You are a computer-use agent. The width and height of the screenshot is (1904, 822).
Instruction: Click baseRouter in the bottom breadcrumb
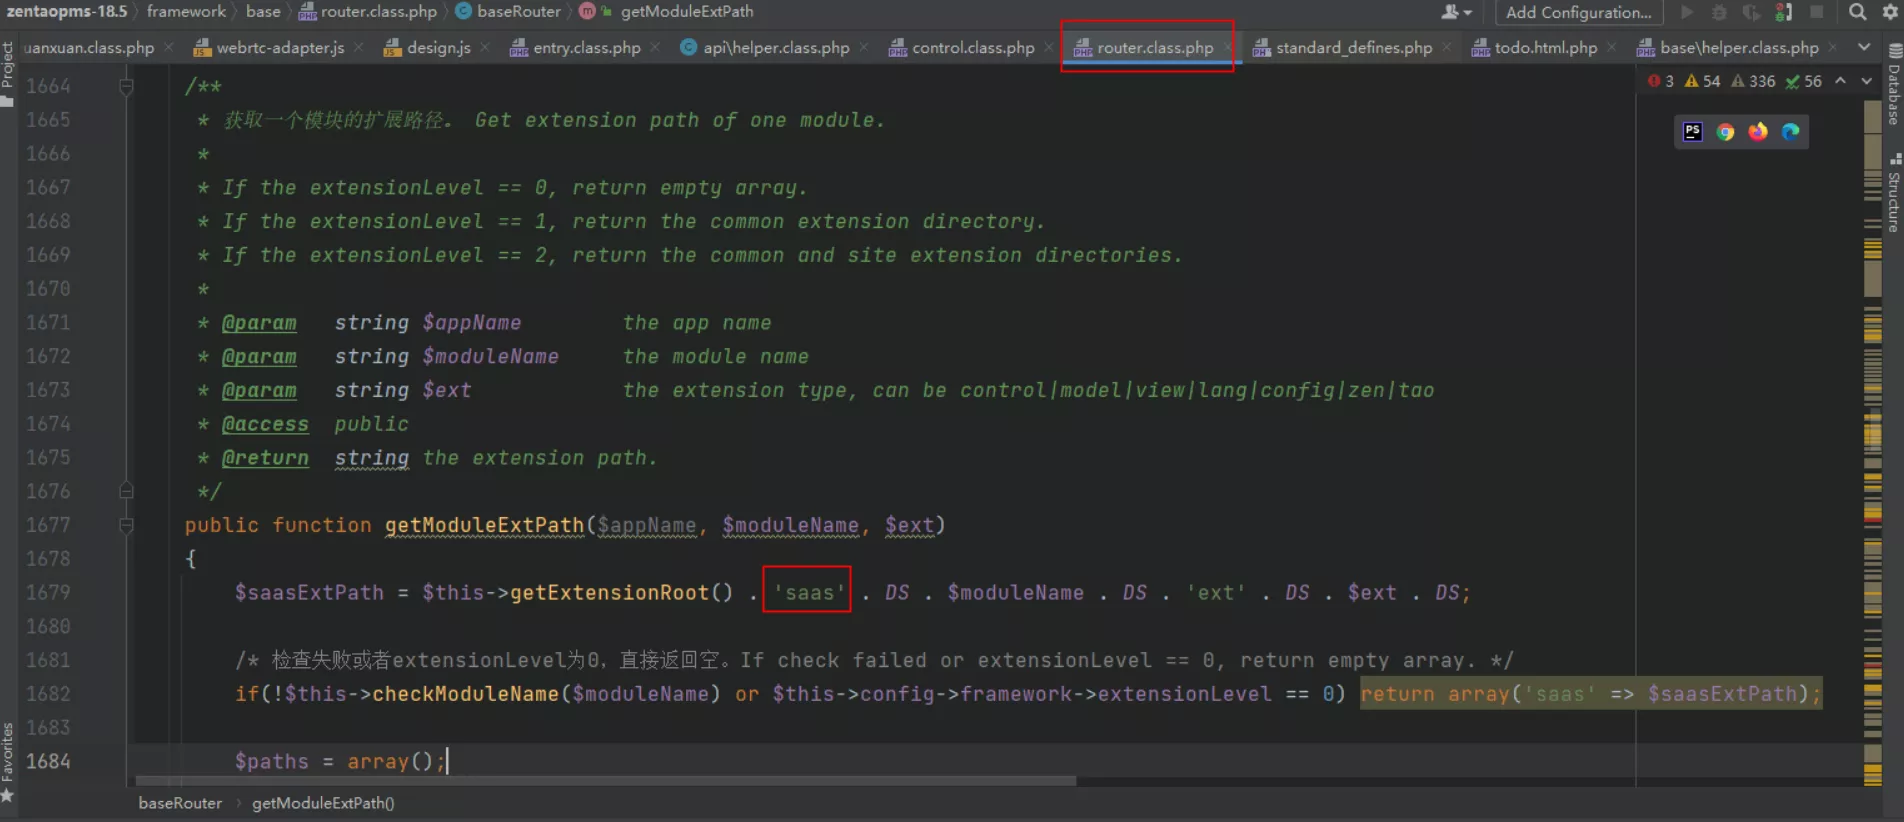[180, 803]
